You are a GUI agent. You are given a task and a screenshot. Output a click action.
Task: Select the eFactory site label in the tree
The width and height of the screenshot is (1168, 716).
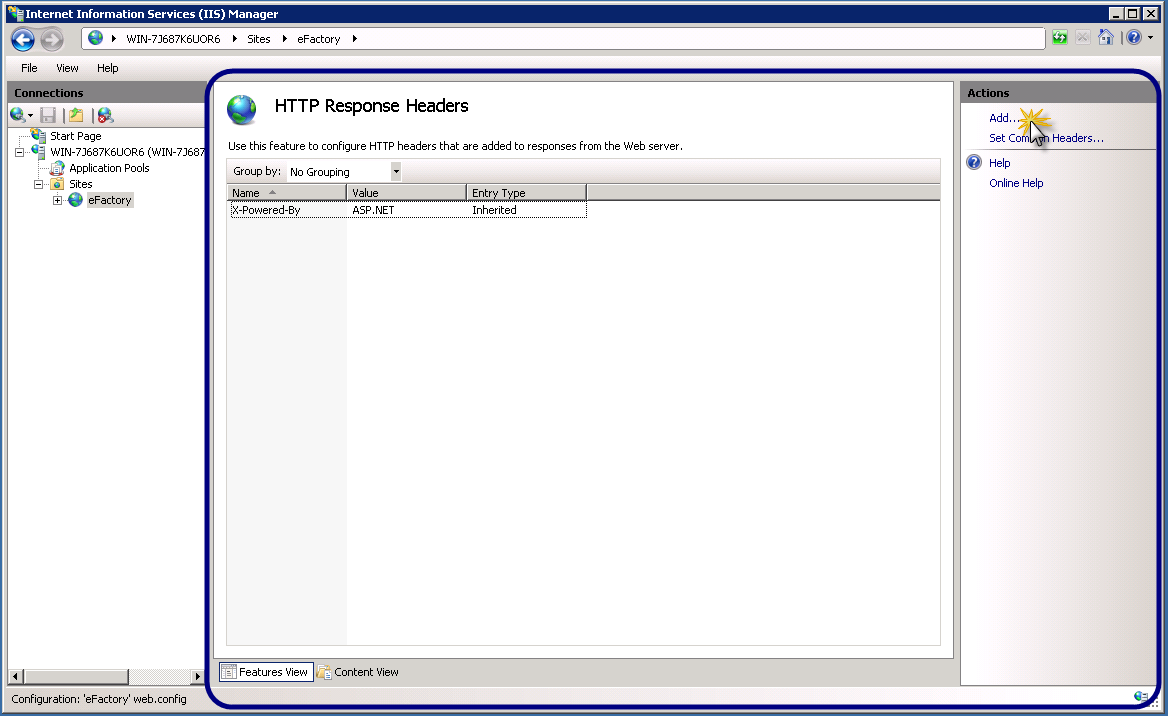tap(110, 200)
